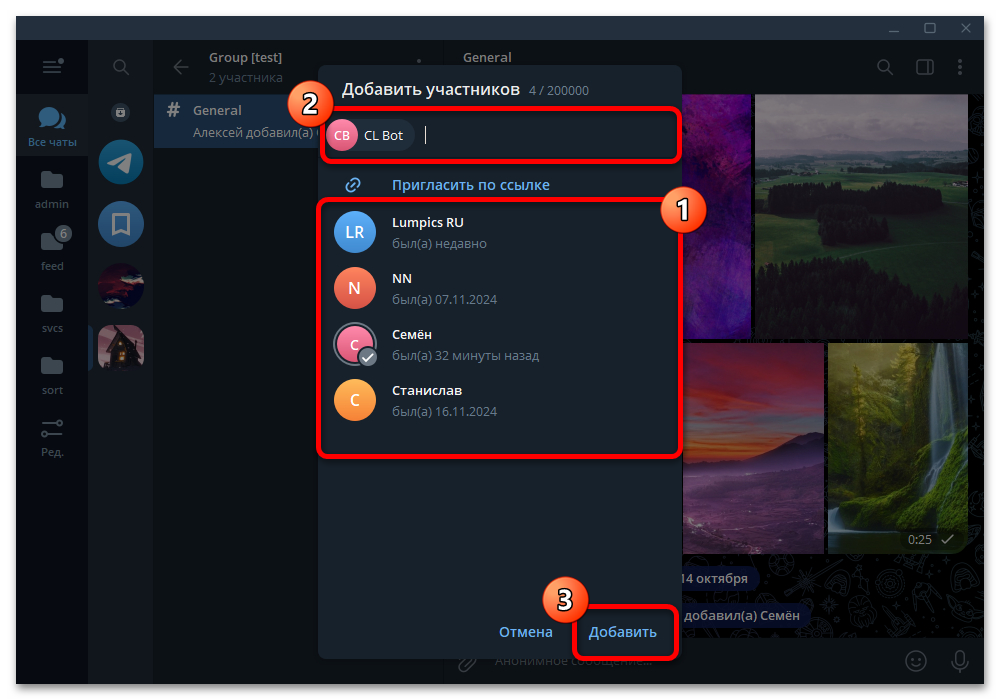Open the purple sunset mountain photo
1000x700 pixels.
pos(753,448)
